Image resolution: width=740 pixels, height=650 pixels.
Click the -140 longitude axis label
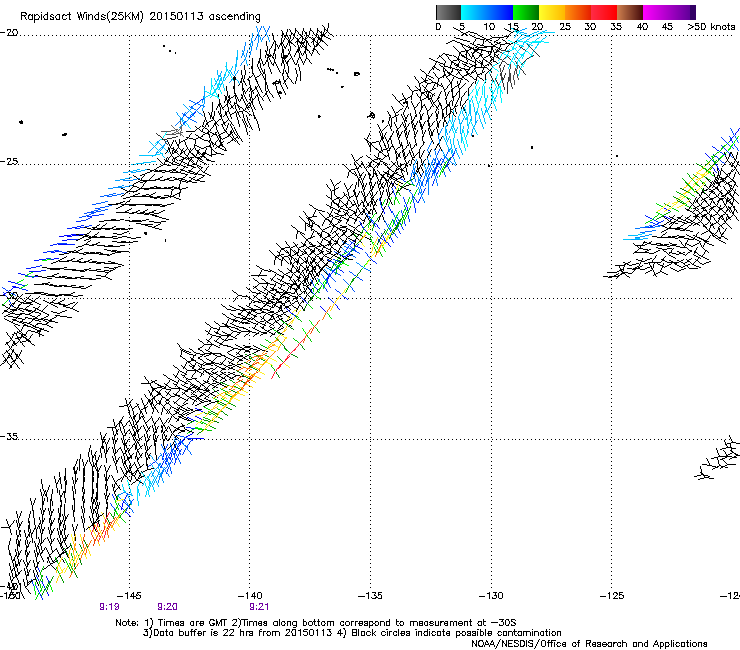pyautogui.click(x=250, y=596)
